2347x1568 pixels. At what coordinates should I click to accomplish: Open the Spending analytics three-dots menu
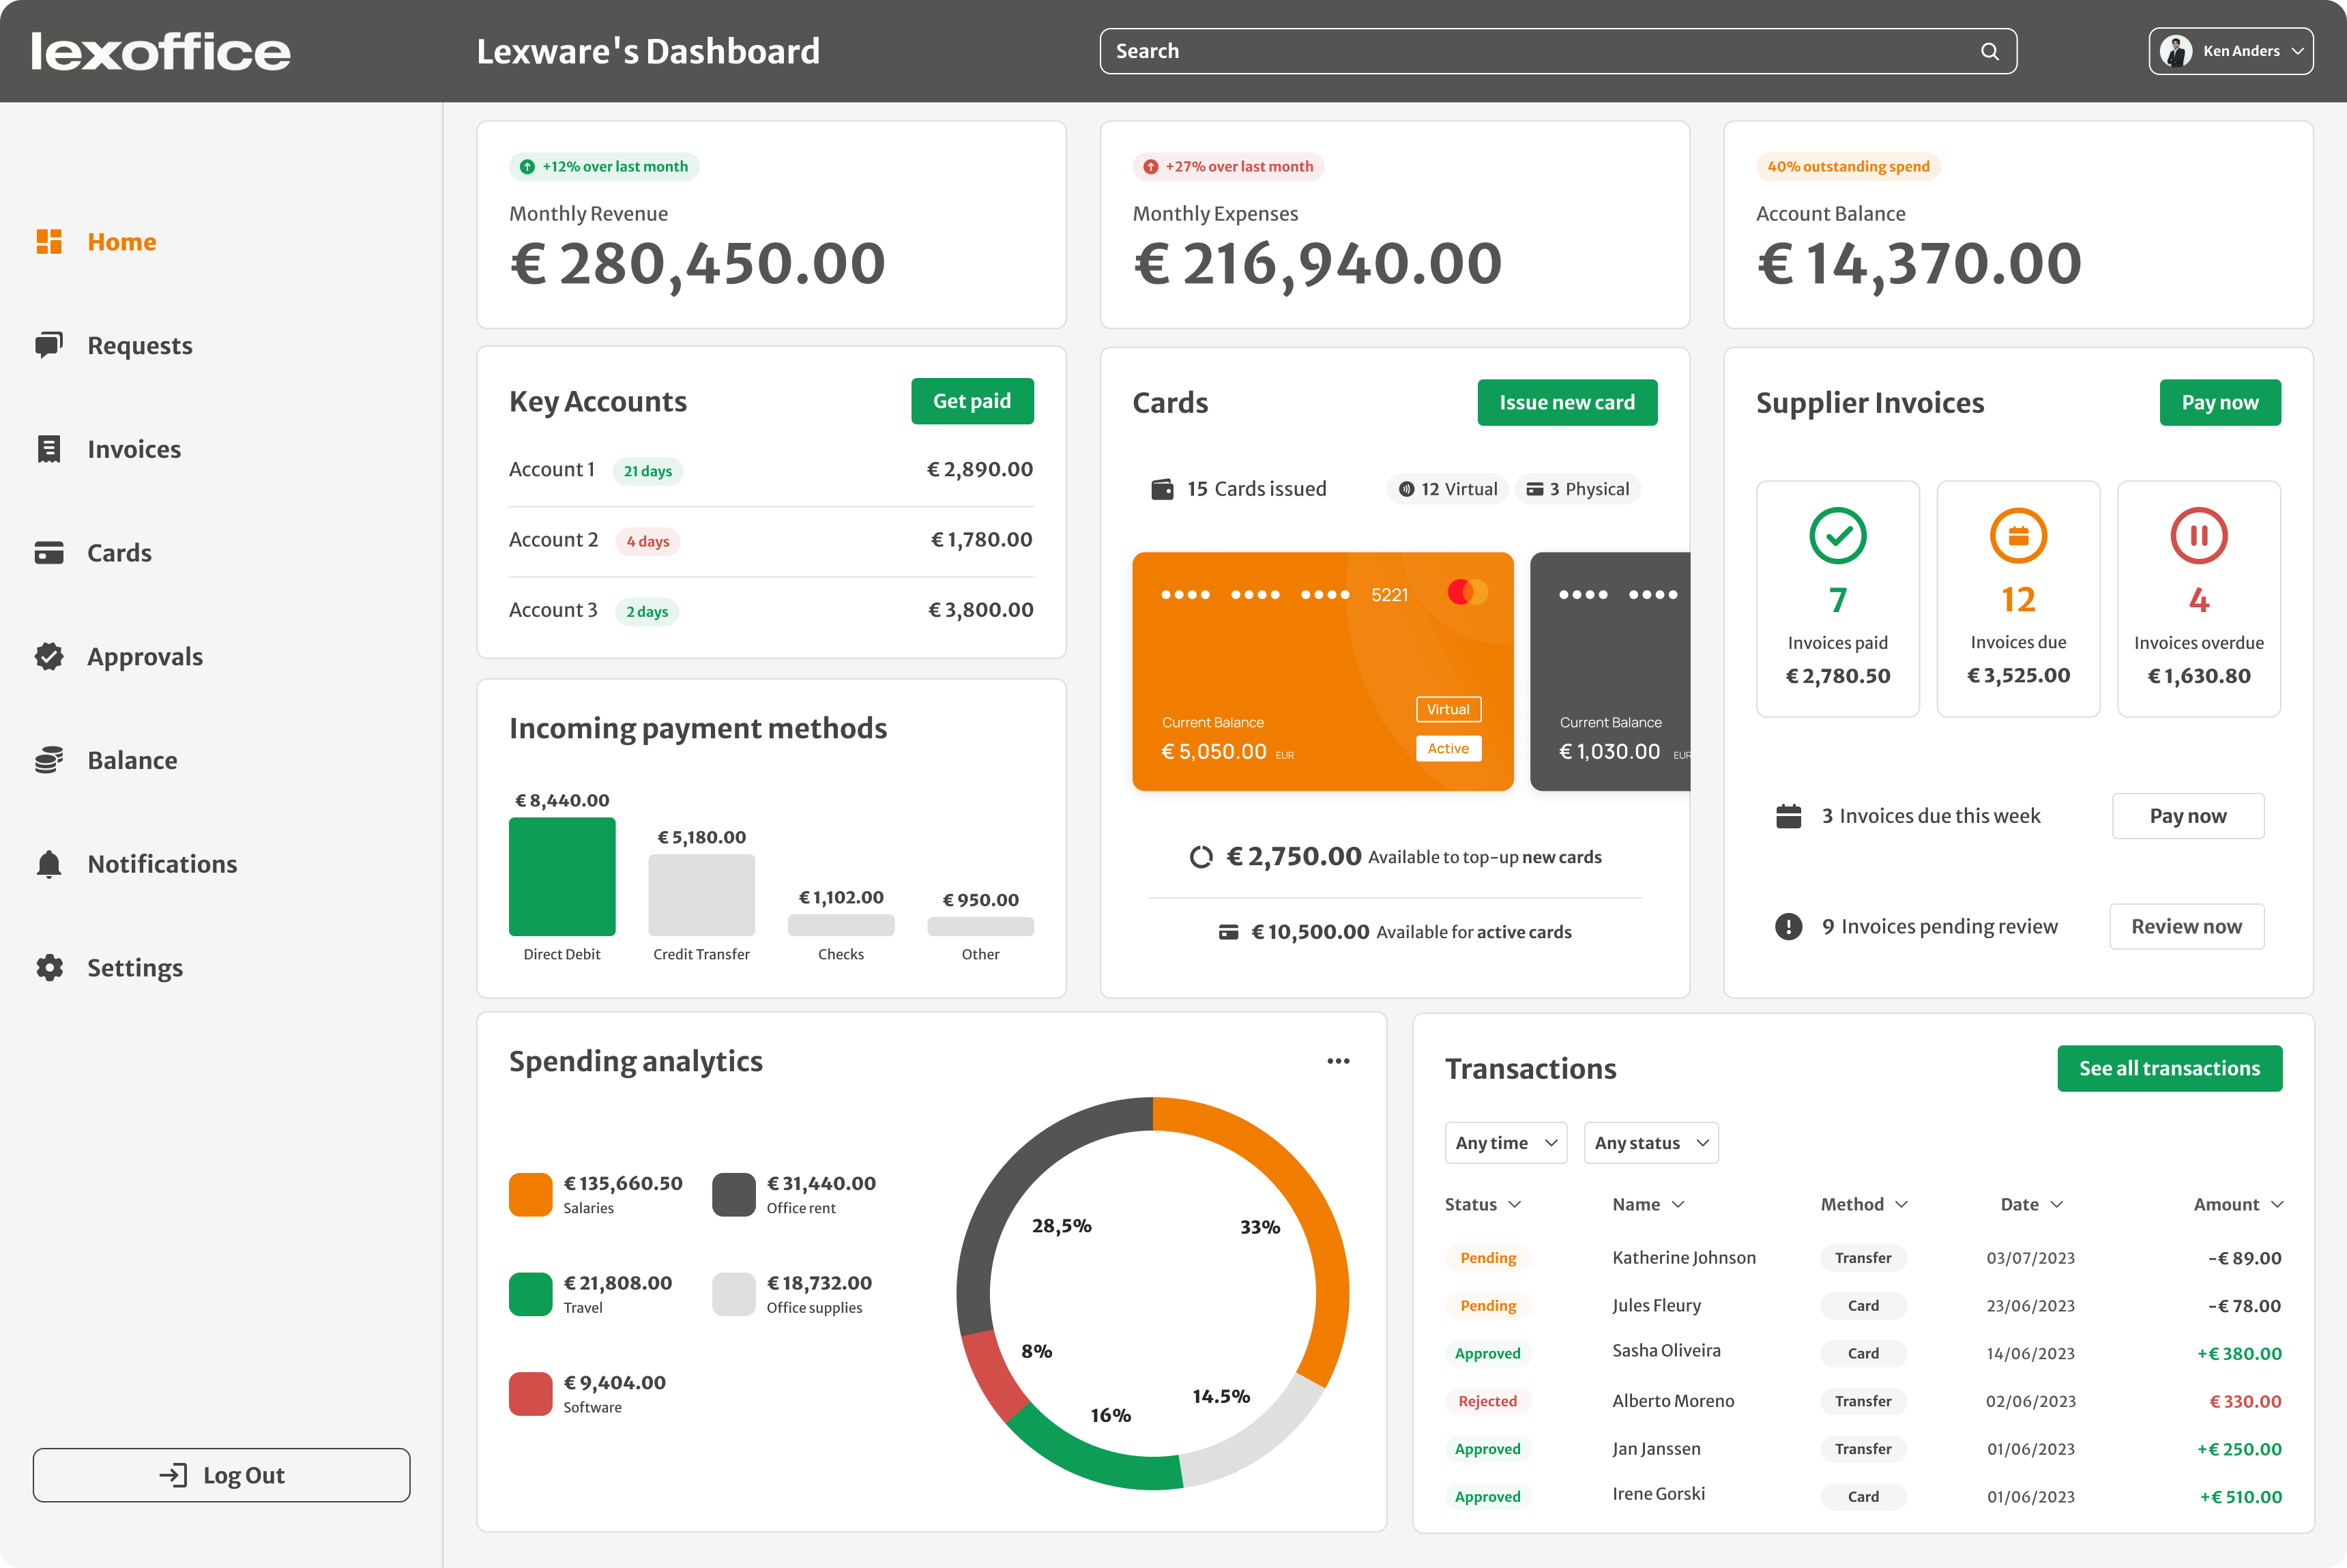1338,1061
